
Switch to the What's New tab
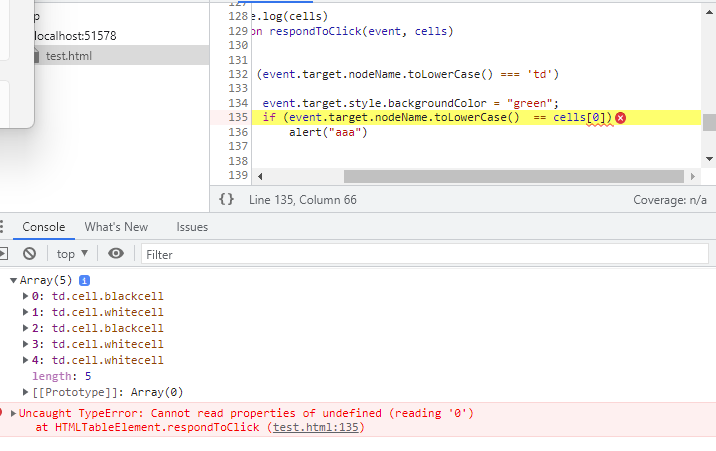point(116,227)
